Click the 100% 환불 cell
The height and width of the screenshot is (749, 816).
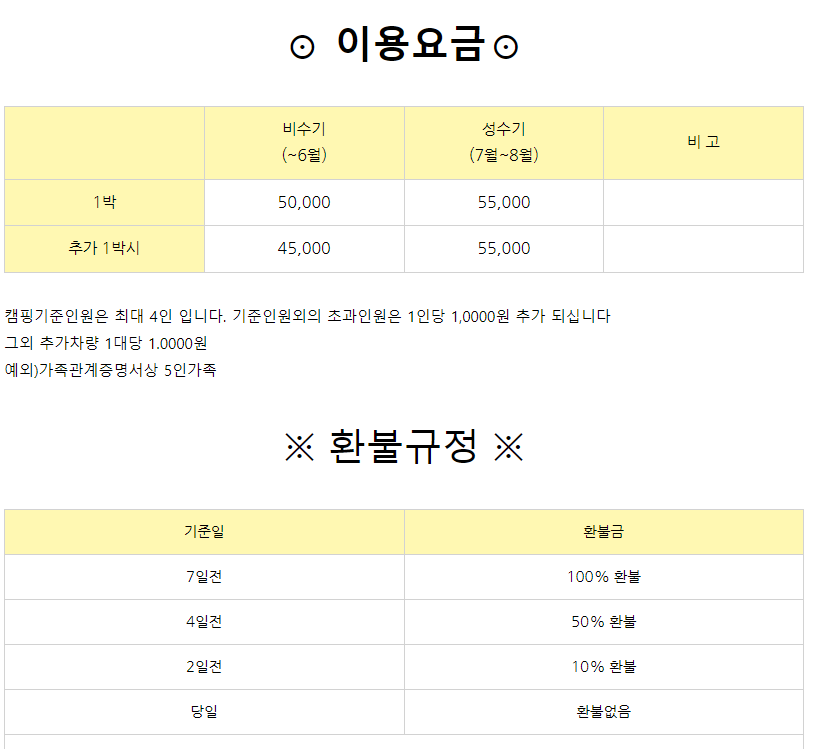coord(609,577)
